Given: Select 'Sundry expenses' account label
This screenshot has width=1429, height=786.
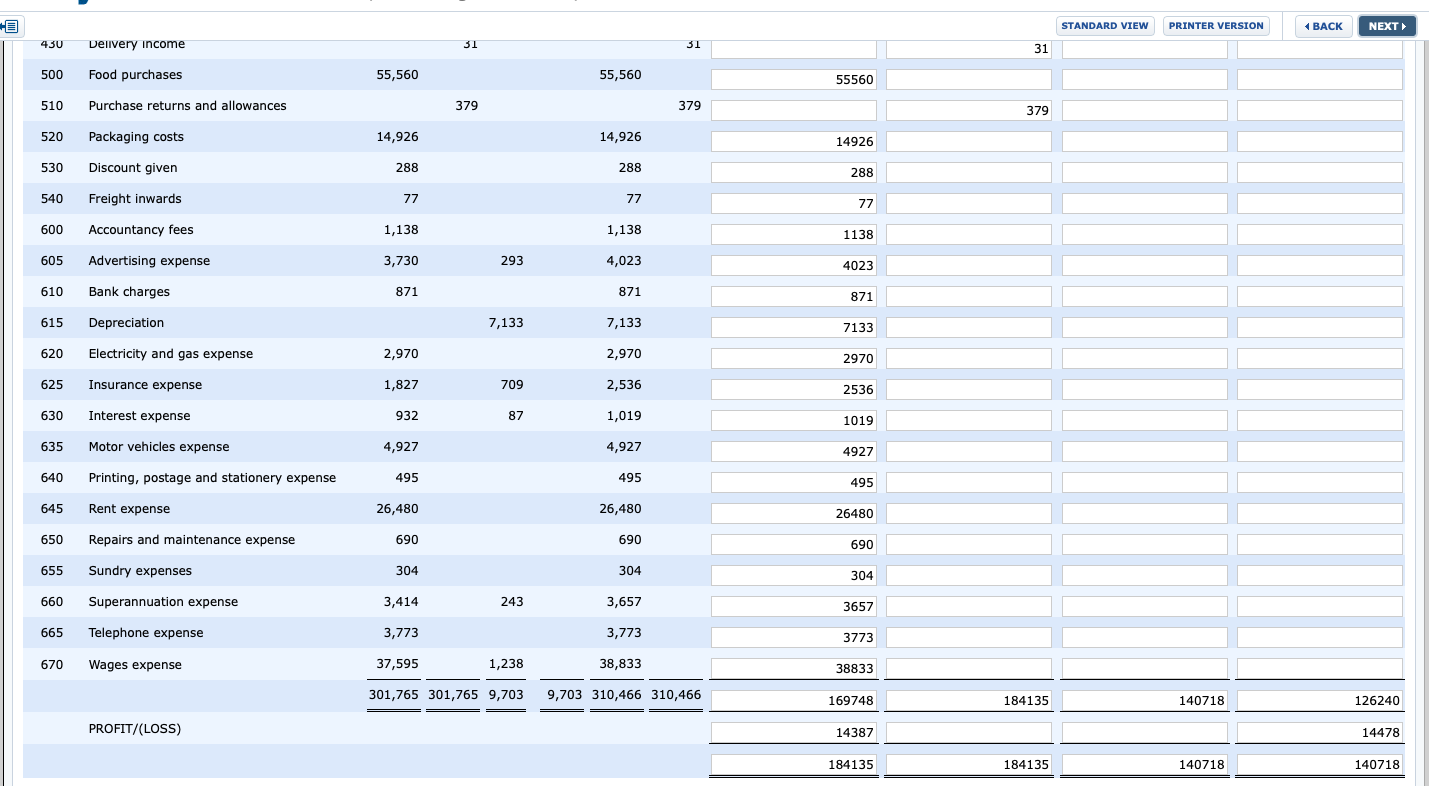Looking at the screenshot, I should (140, 571).
